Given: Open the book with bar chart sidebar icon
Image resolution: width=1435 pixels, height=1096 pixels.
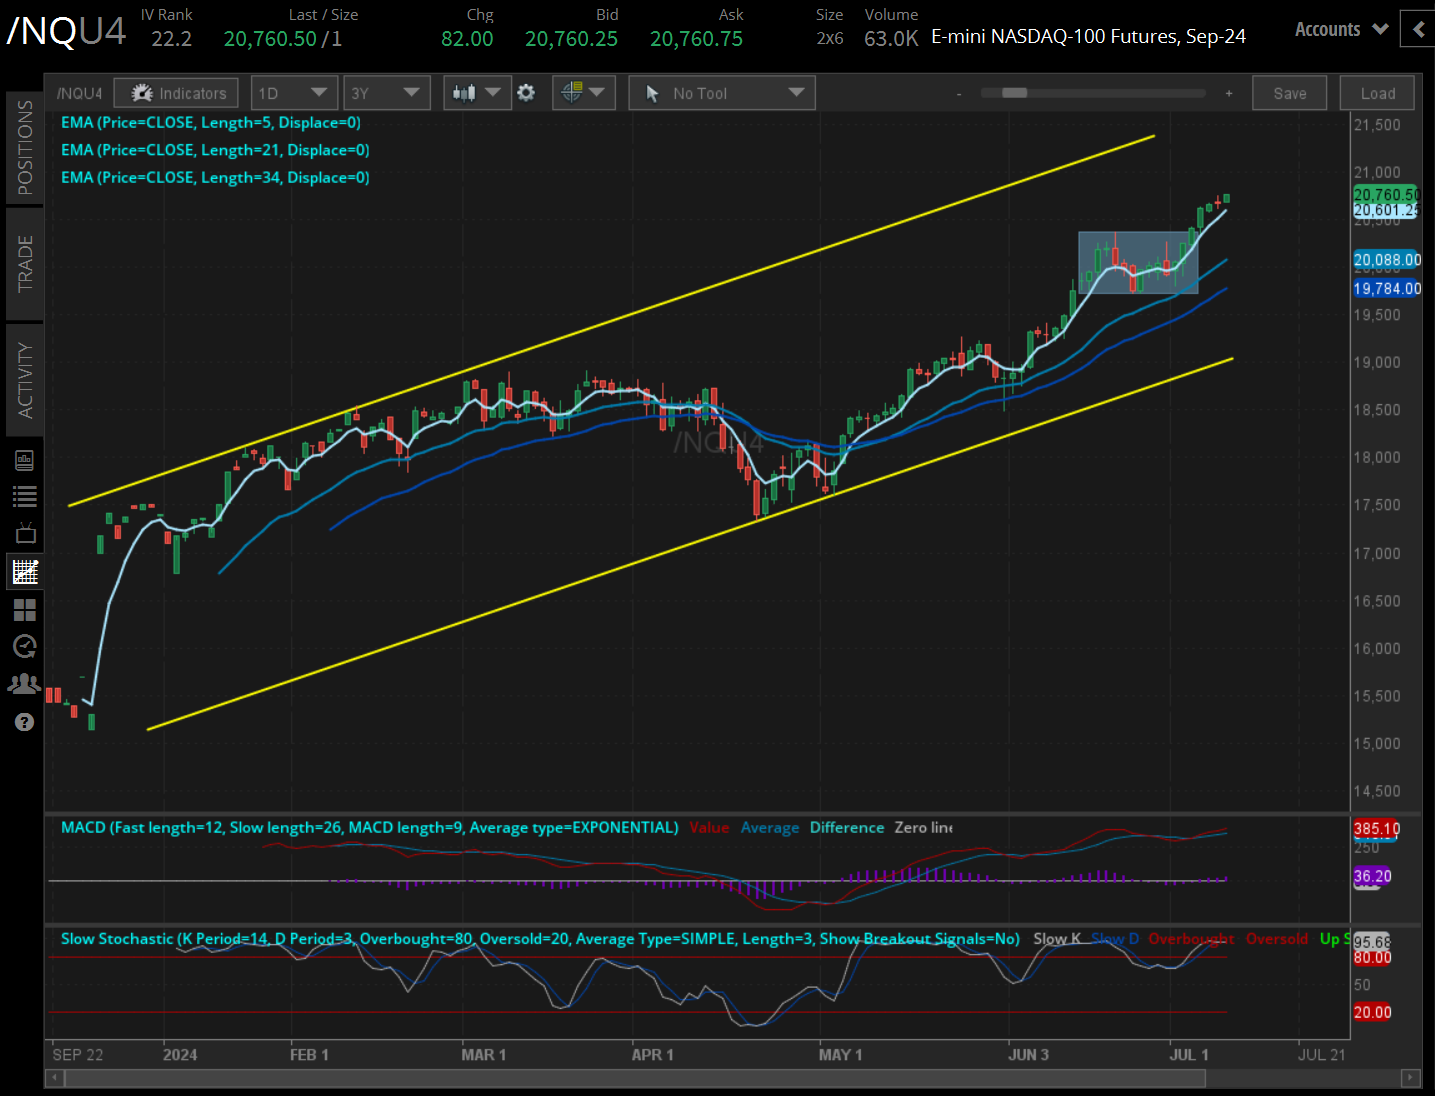Looking at the screenshot, I should pos(24,460).
